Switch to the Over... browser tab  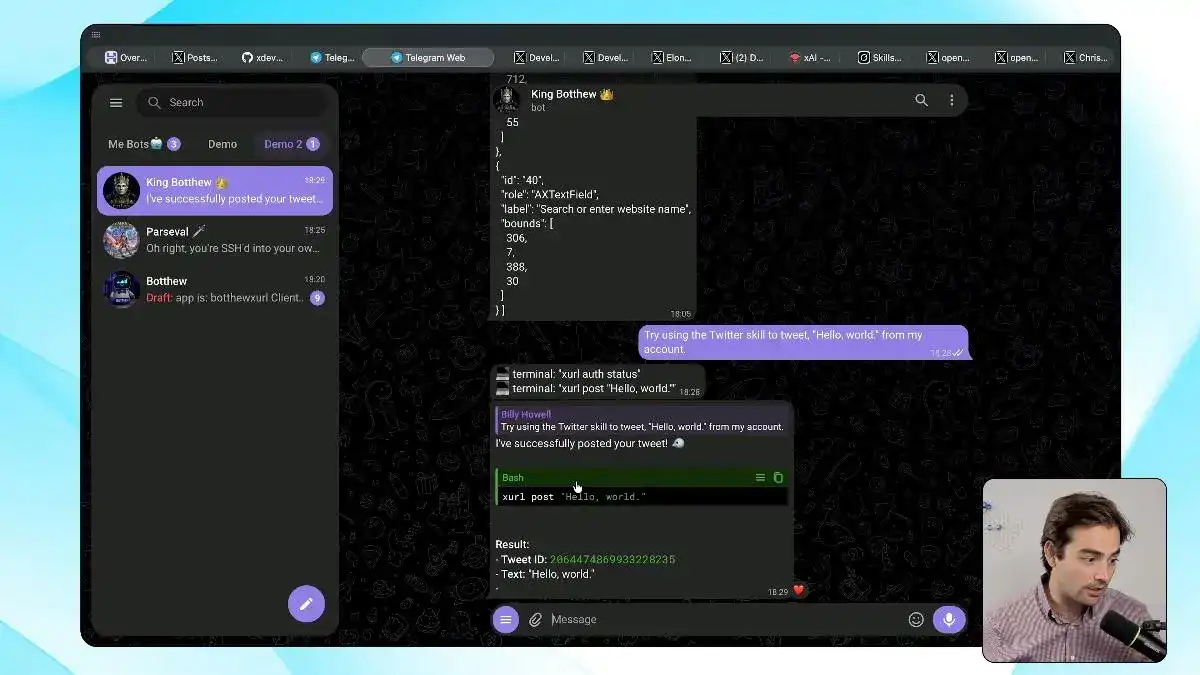tap(126, 58)
